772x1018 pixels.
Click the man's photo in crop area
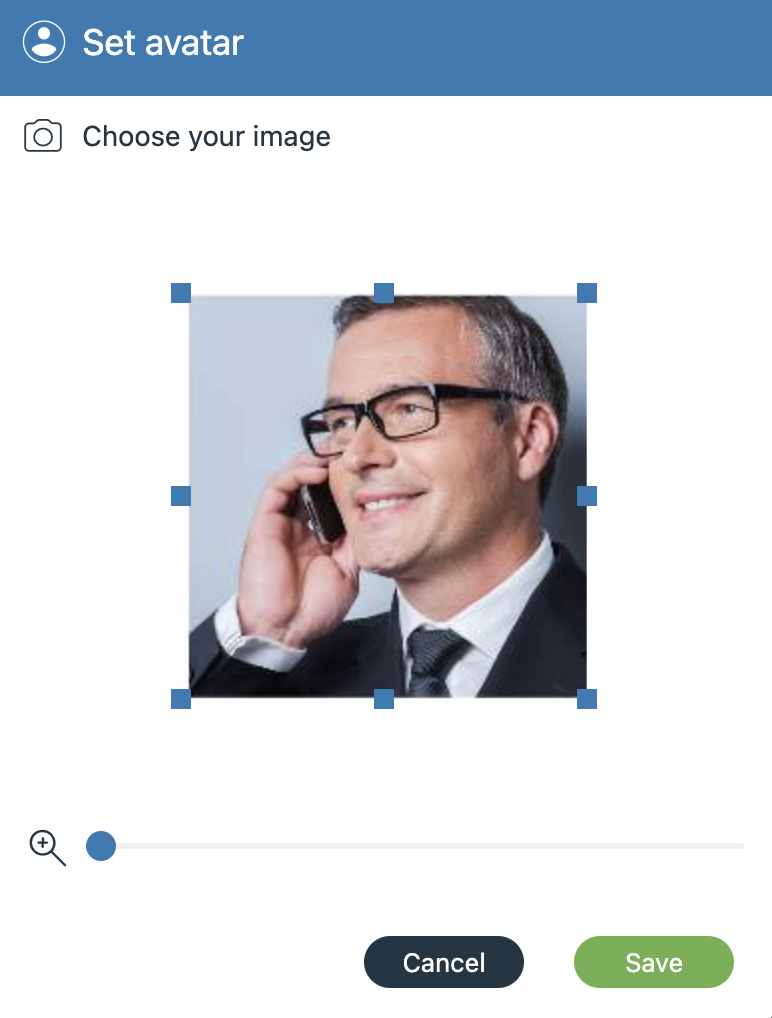pos(388,497)
